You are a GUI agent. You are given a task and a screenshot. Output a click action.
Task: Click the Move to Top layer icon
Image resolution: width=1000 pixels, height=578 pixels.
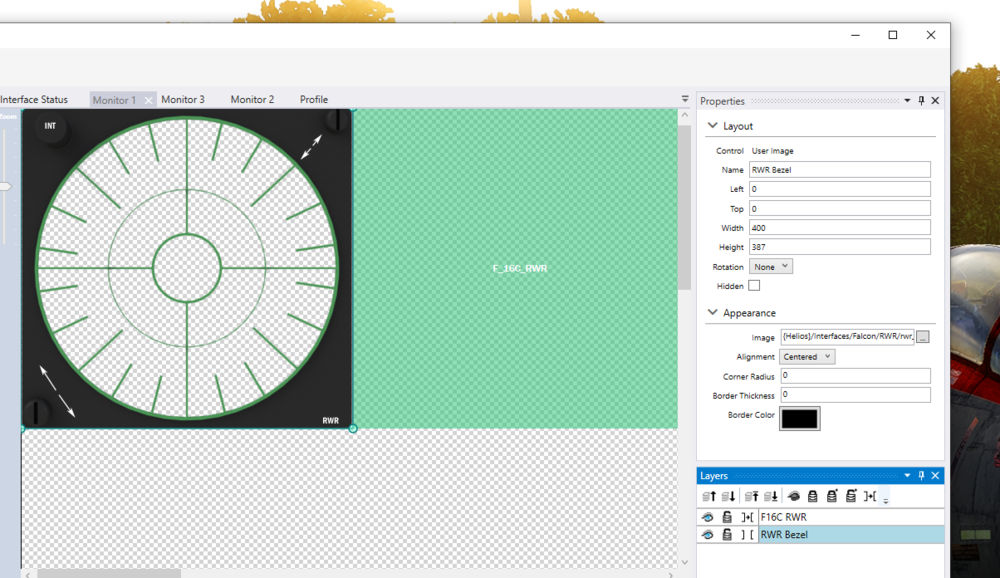tap(752, 496)
